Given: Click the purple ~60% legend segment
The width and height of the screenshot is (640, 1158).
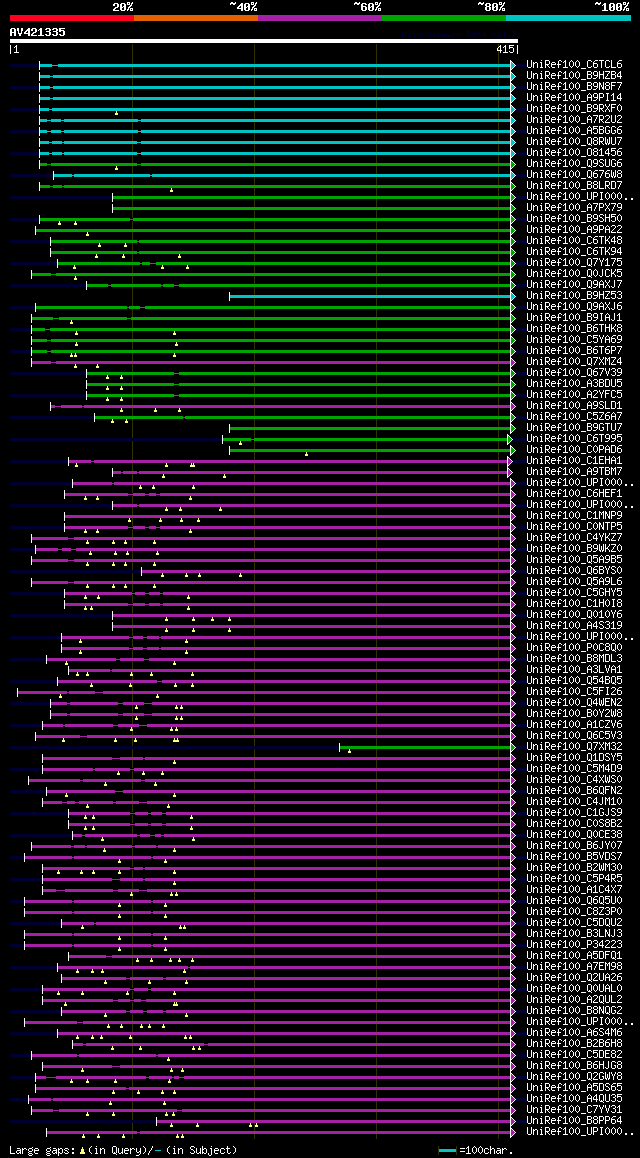Looking at the screenshot, I should (320, 18).
